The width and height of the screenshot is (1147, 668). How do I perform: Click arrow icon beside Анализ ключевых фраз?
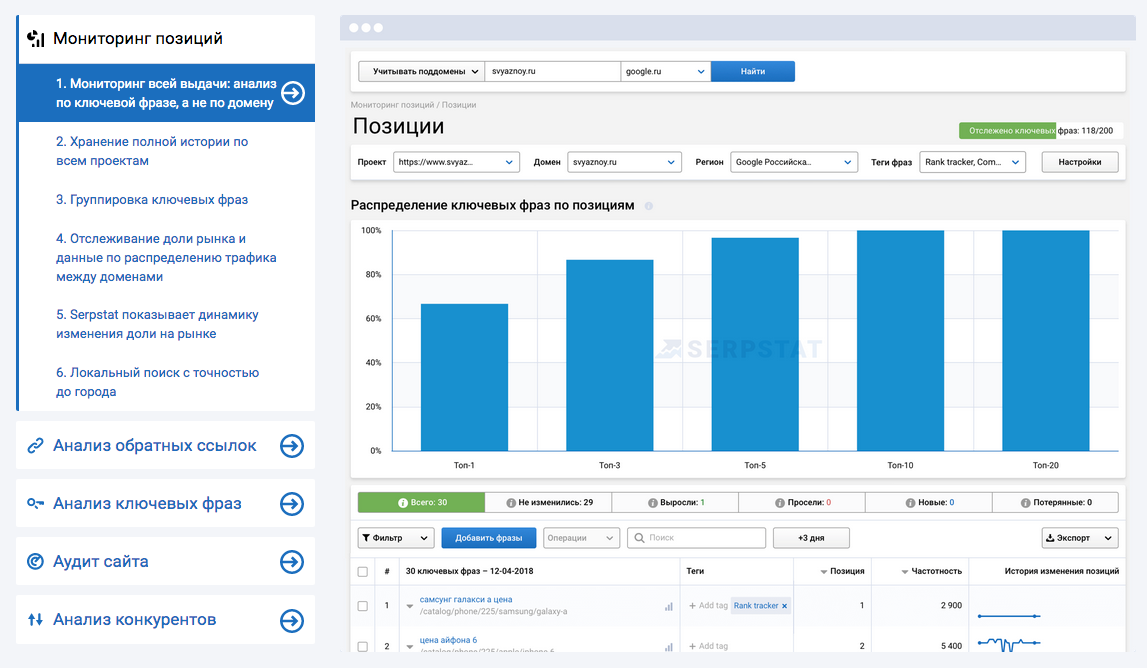point(291,504)
